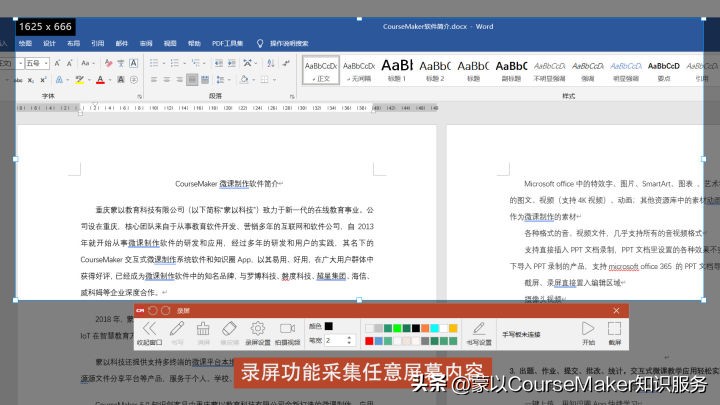
Task: Toggle character shading
Action: [x=121, y=80]
